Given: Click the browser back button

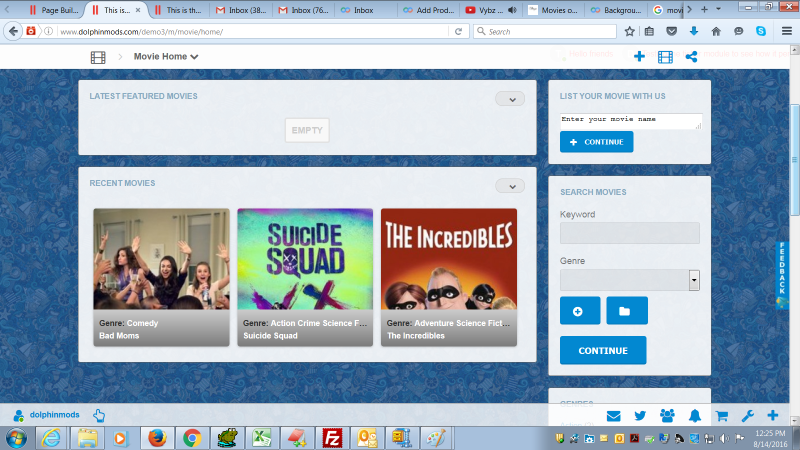Looking at the screenshot, I should (x=13, y=31).
